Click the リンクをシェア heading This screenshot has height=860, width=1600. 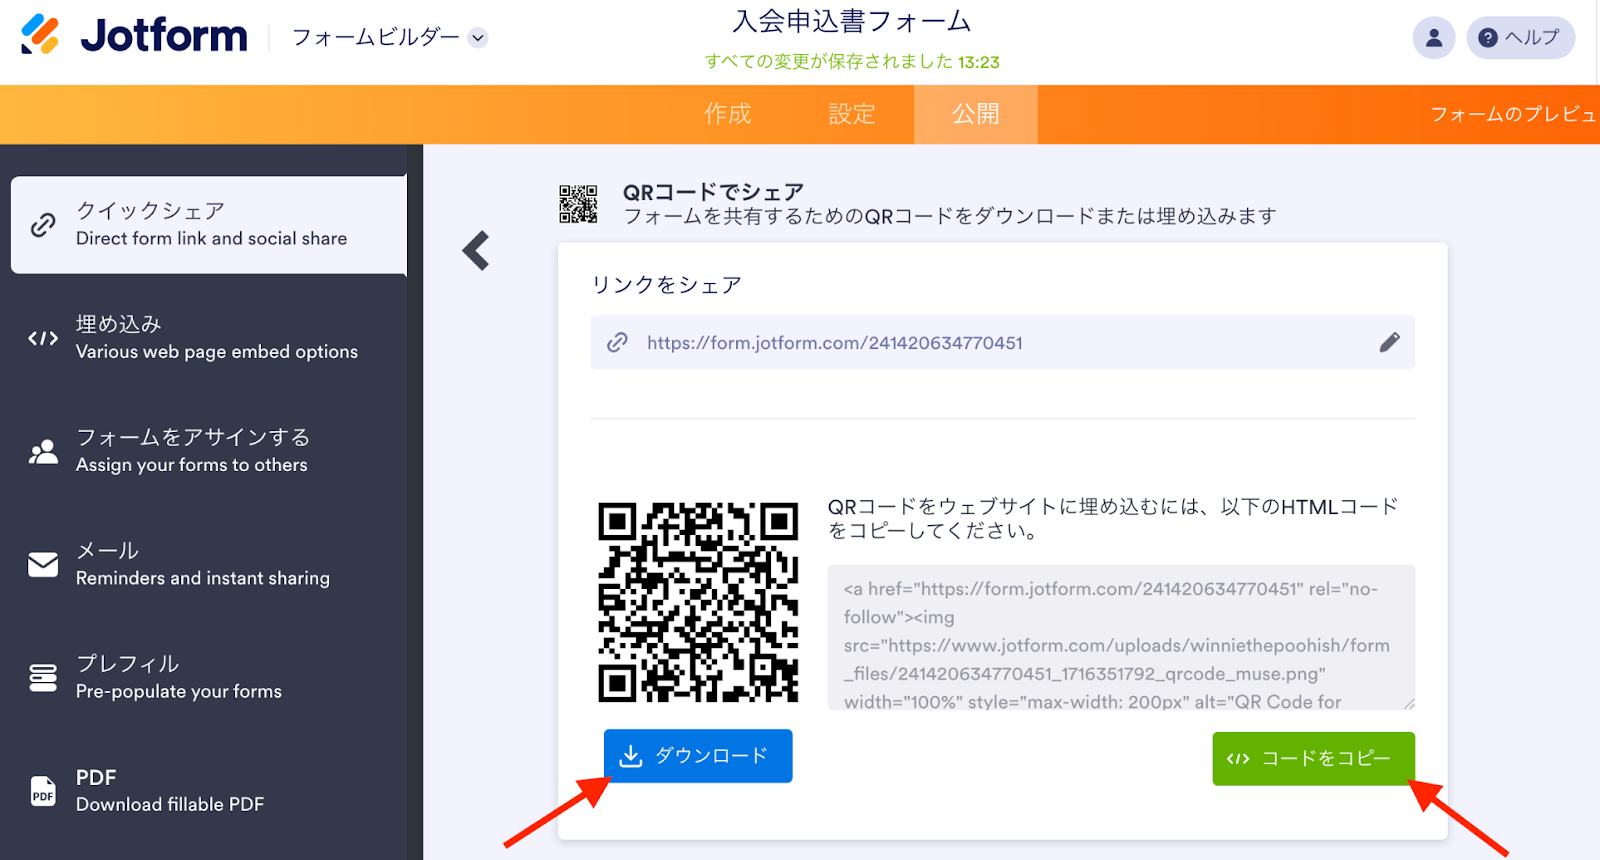coord(666,285)
